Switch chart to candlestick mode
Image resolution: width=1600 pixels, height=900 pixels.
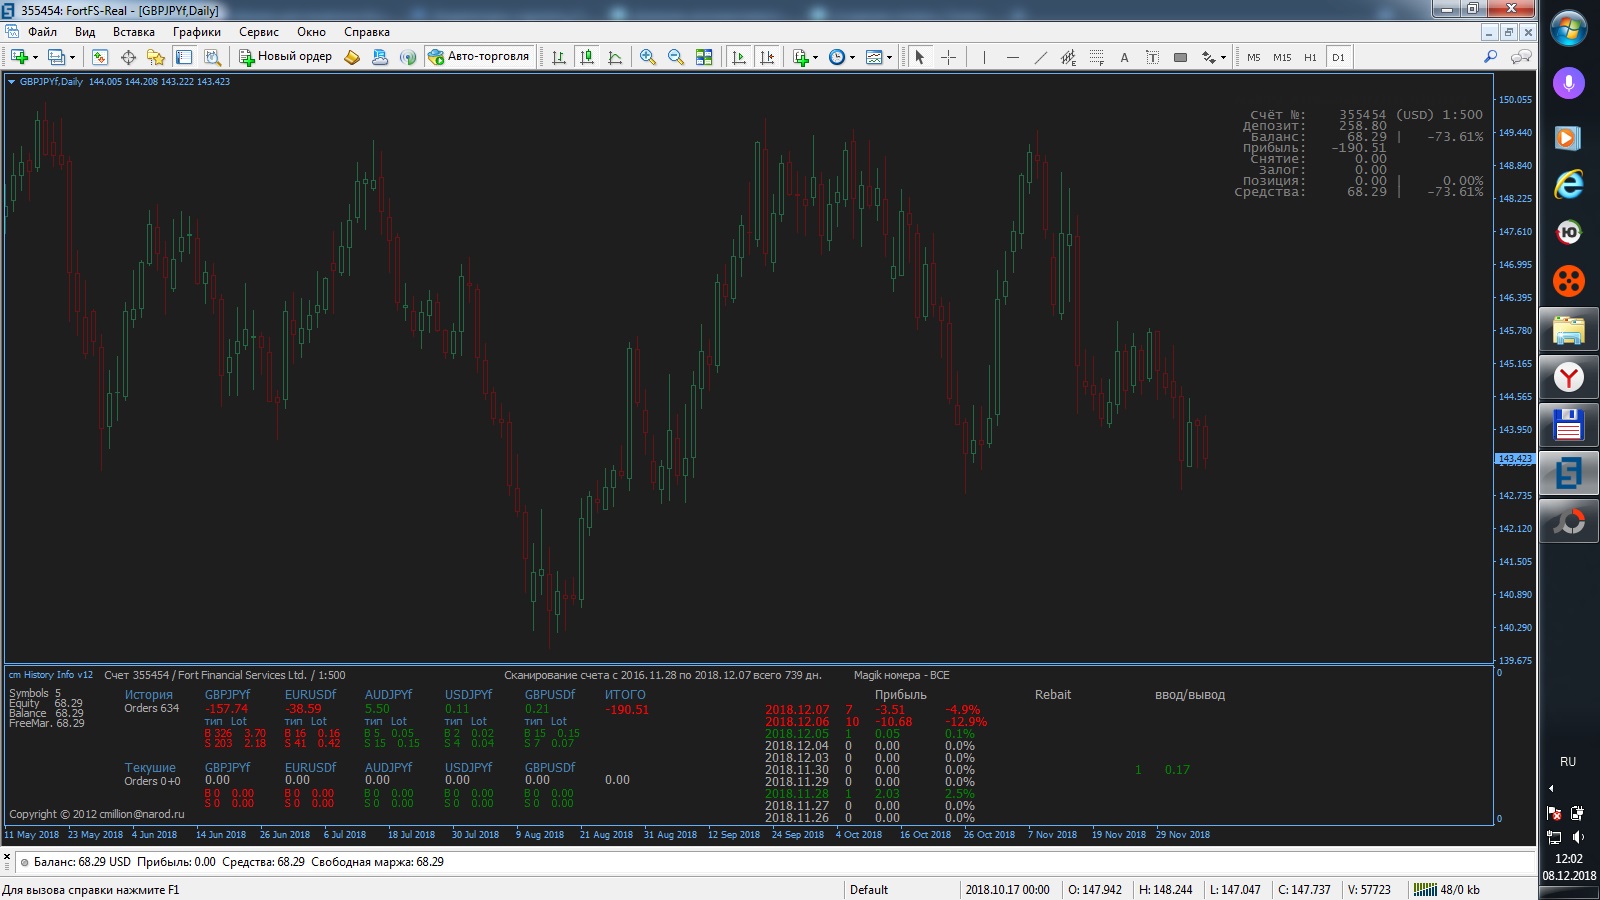[x=587, y=57]
